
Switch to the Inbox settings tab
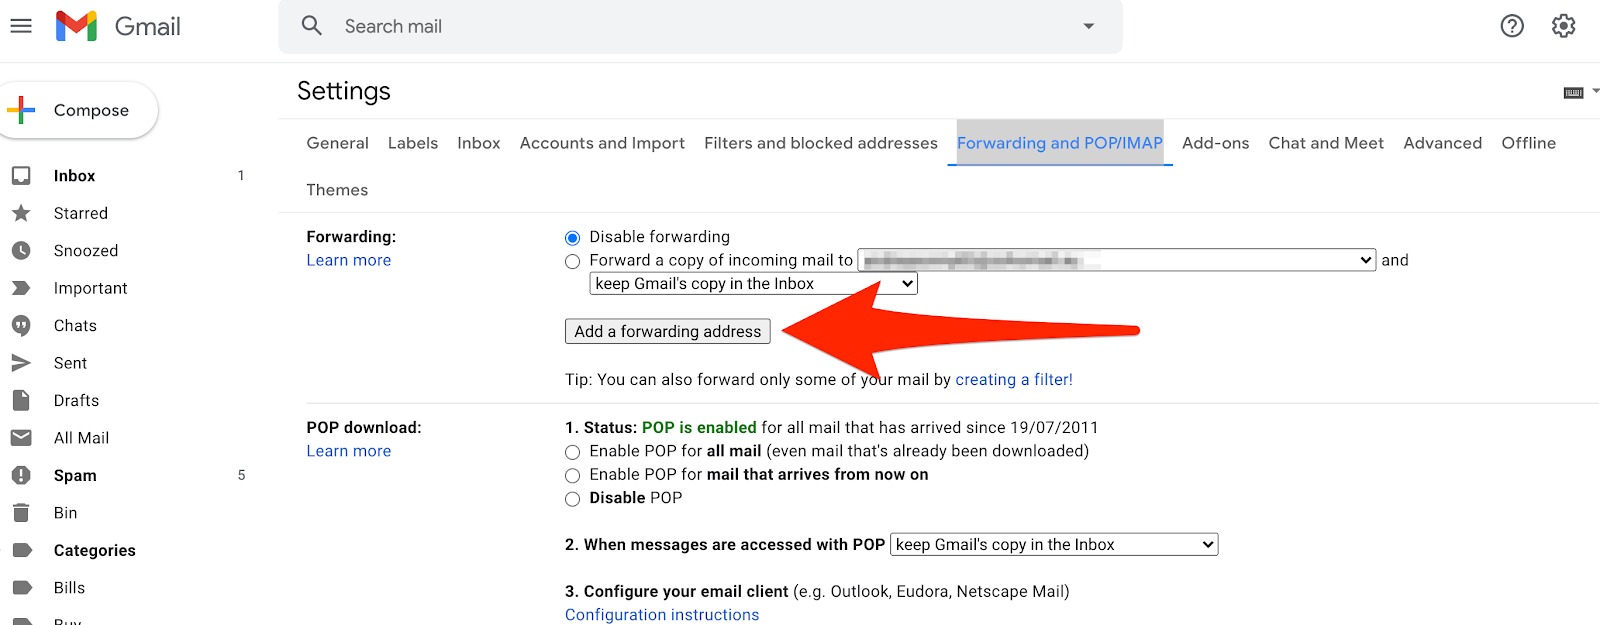coord(479,143)
